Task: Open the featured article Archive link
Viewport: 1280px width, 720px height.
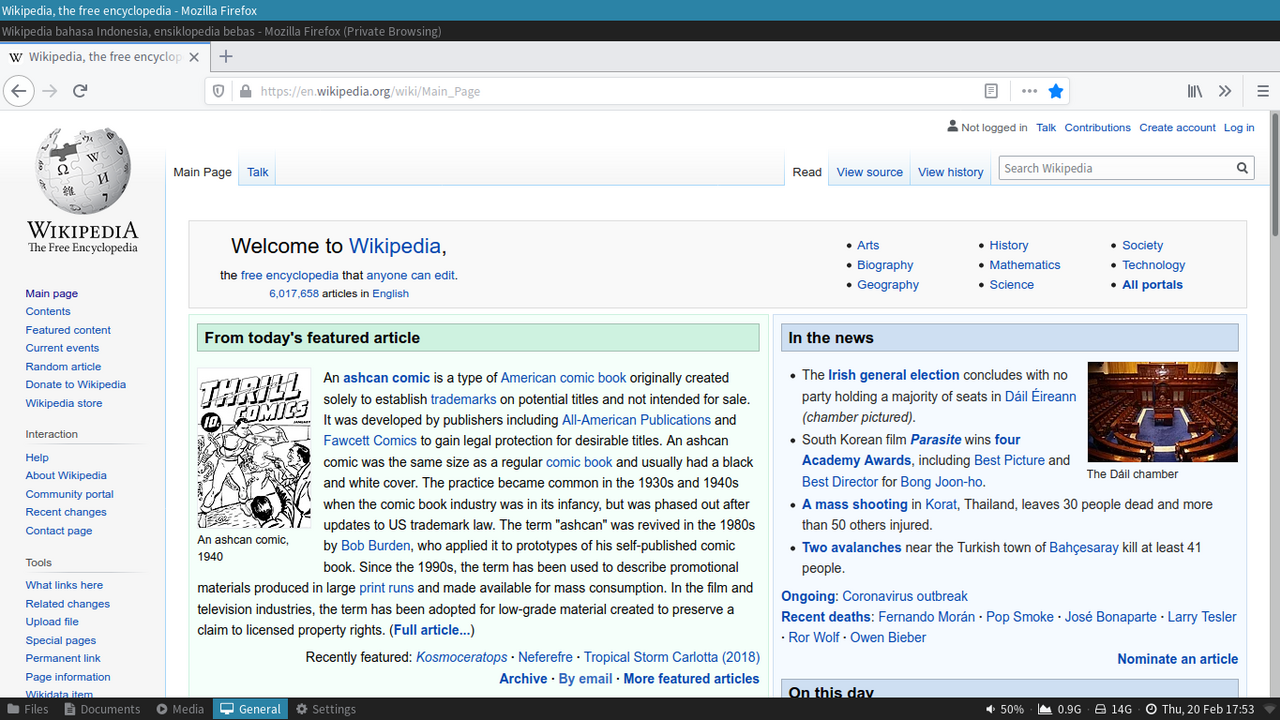Action: 523,679
